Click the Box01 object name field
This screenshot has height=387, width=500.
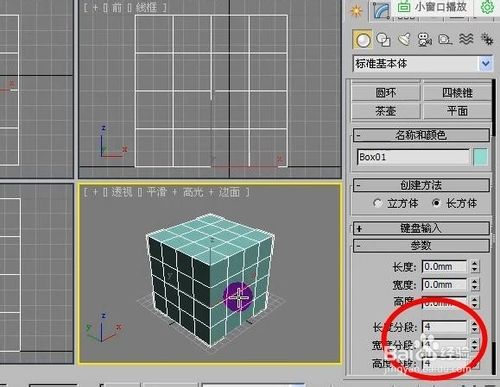coord(413,157)
